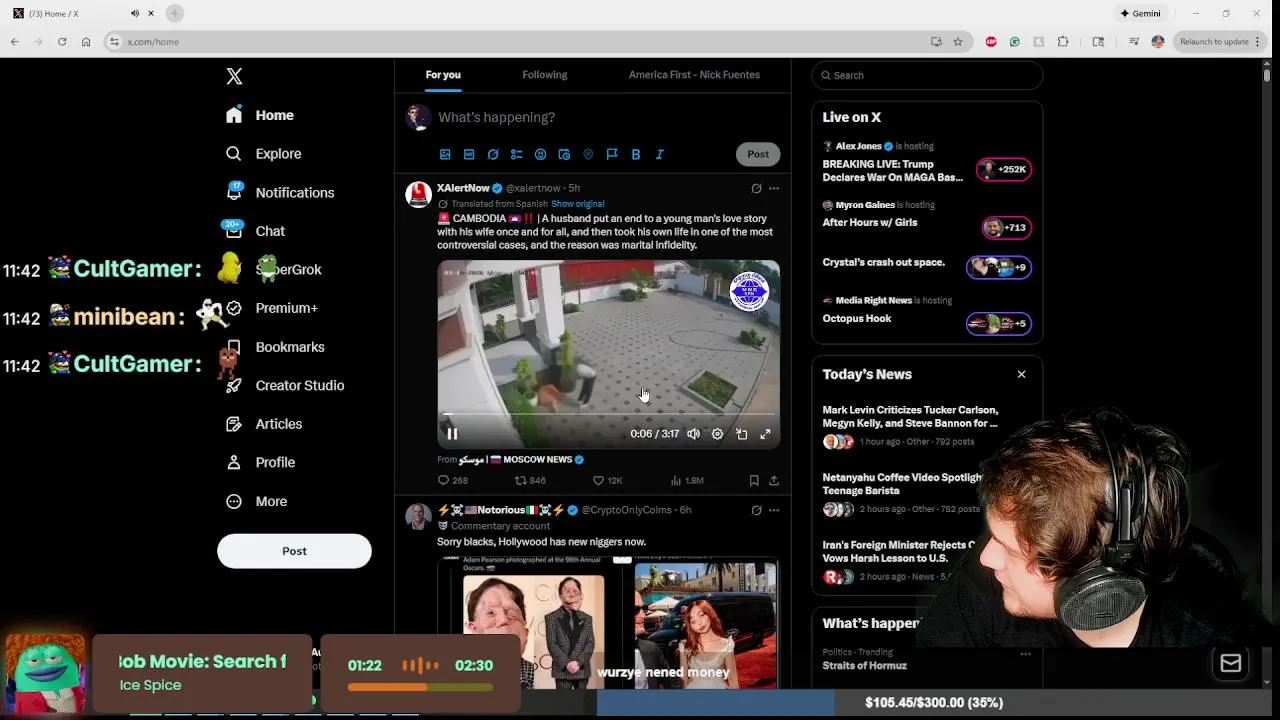This screenshot has height=720, width=1280.
Task: Open XAlertNow profile avatar
Action: click(418, 194)
